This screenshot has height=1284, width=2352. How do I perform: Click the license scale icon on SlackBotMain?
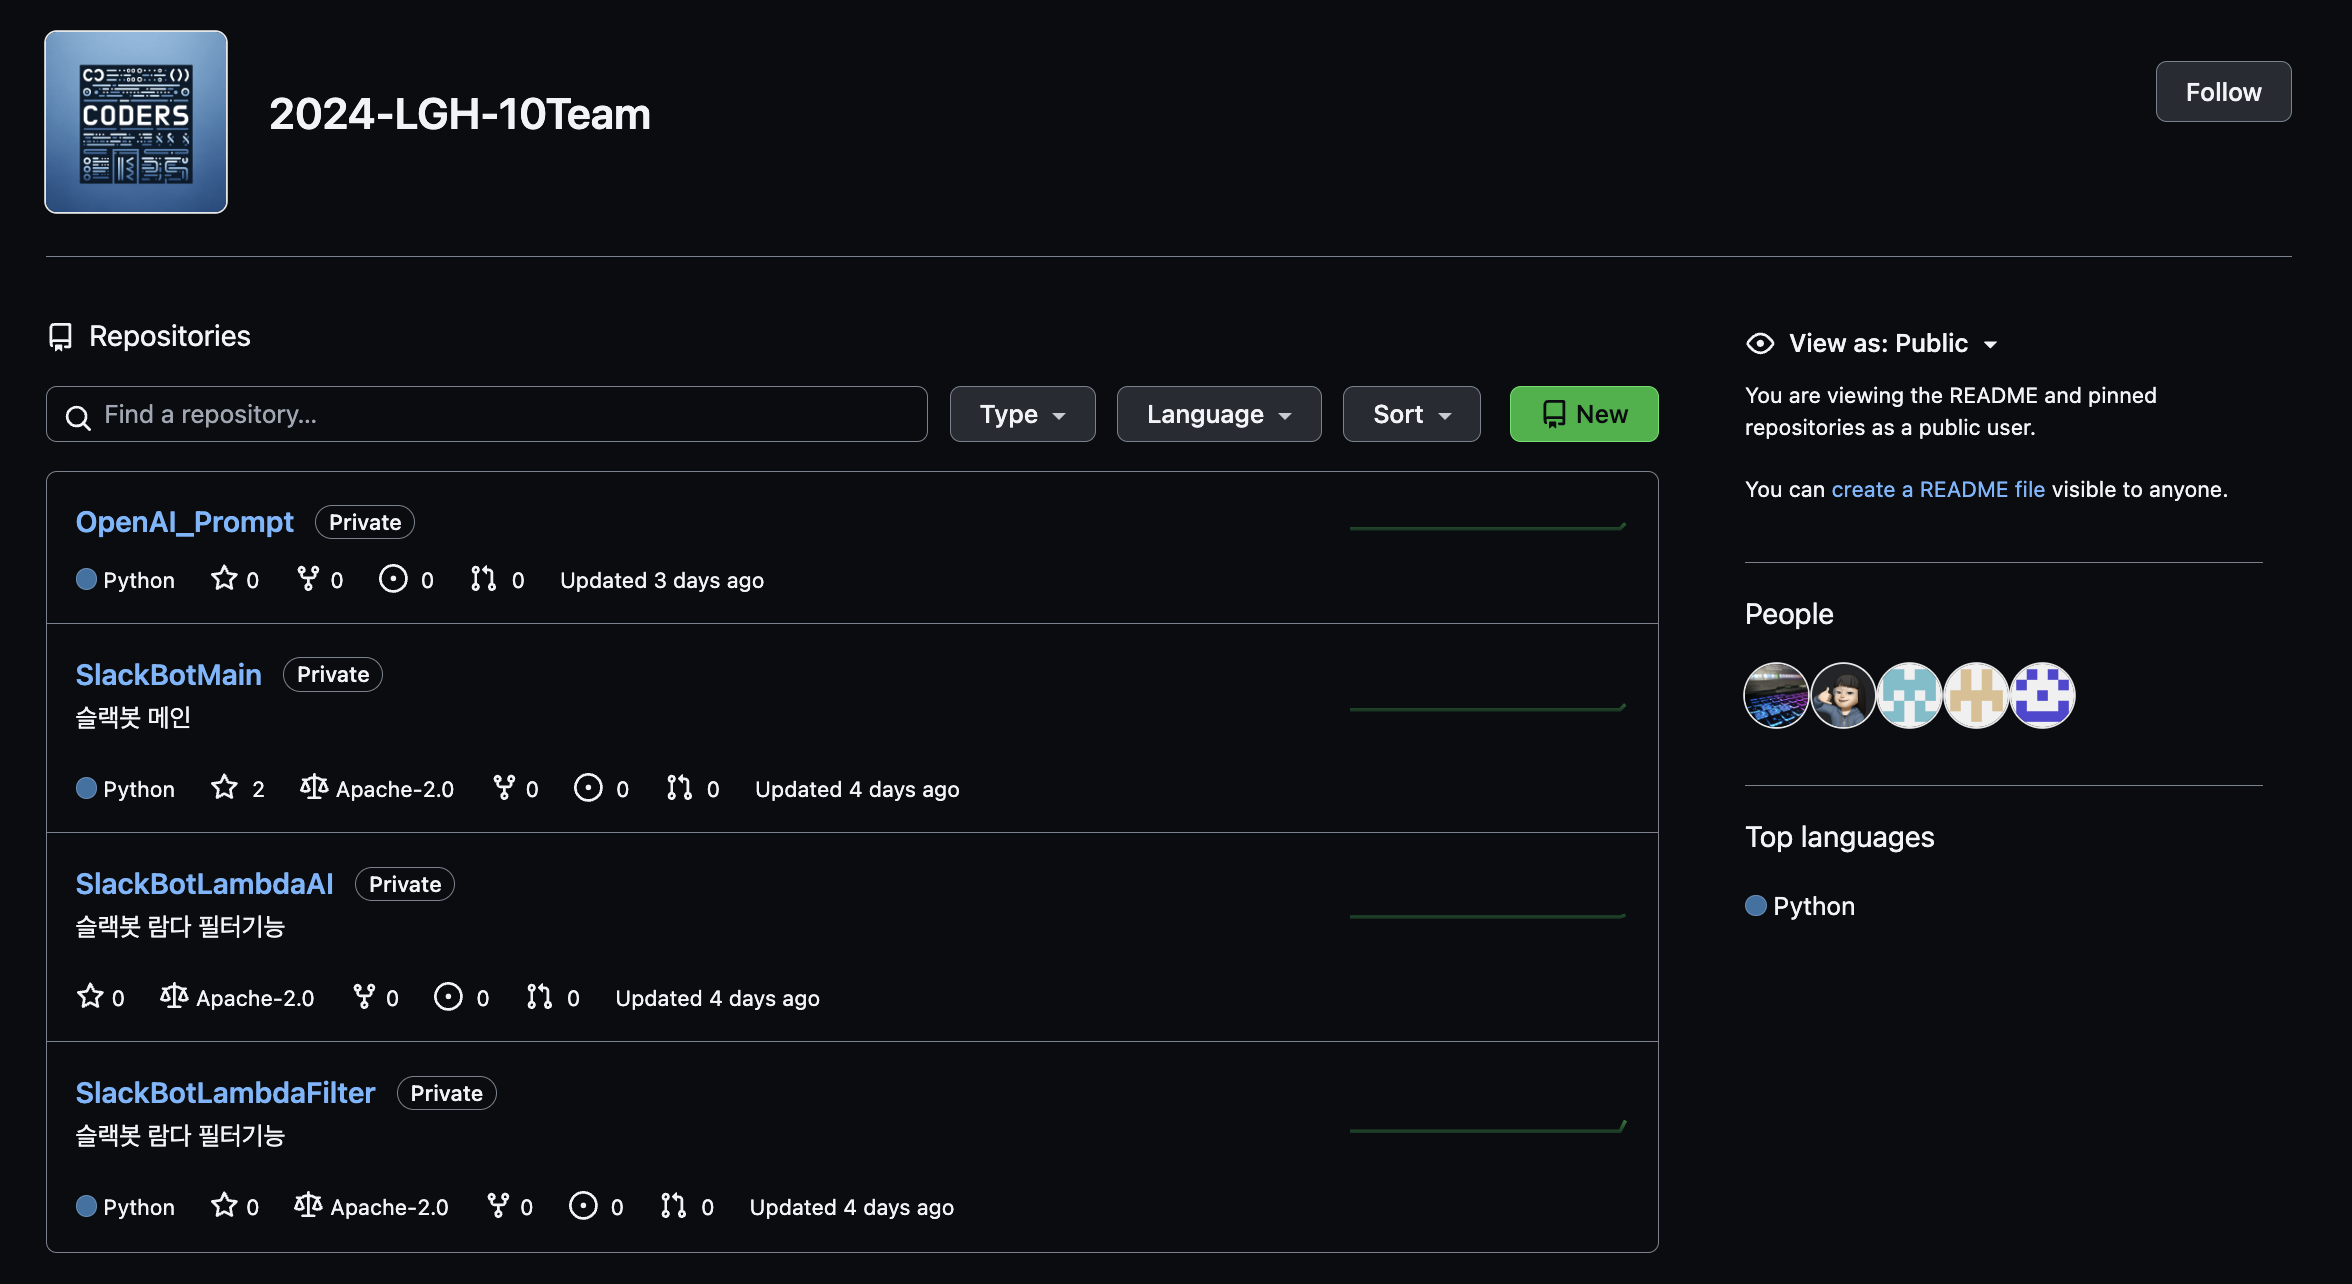coord(314,788)
